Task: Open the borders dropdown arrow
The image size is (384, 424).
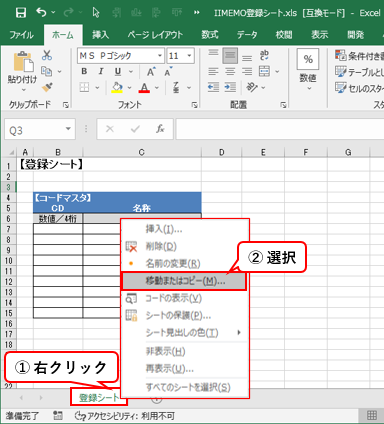Action: pyautogui.click(x=98, y=88)
